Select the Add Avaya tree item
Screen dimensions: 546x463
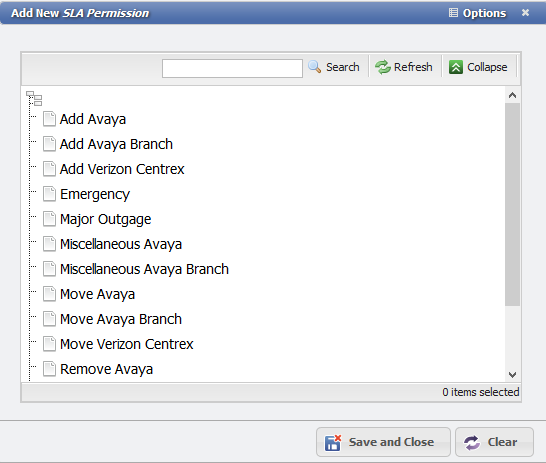[93, 119]
